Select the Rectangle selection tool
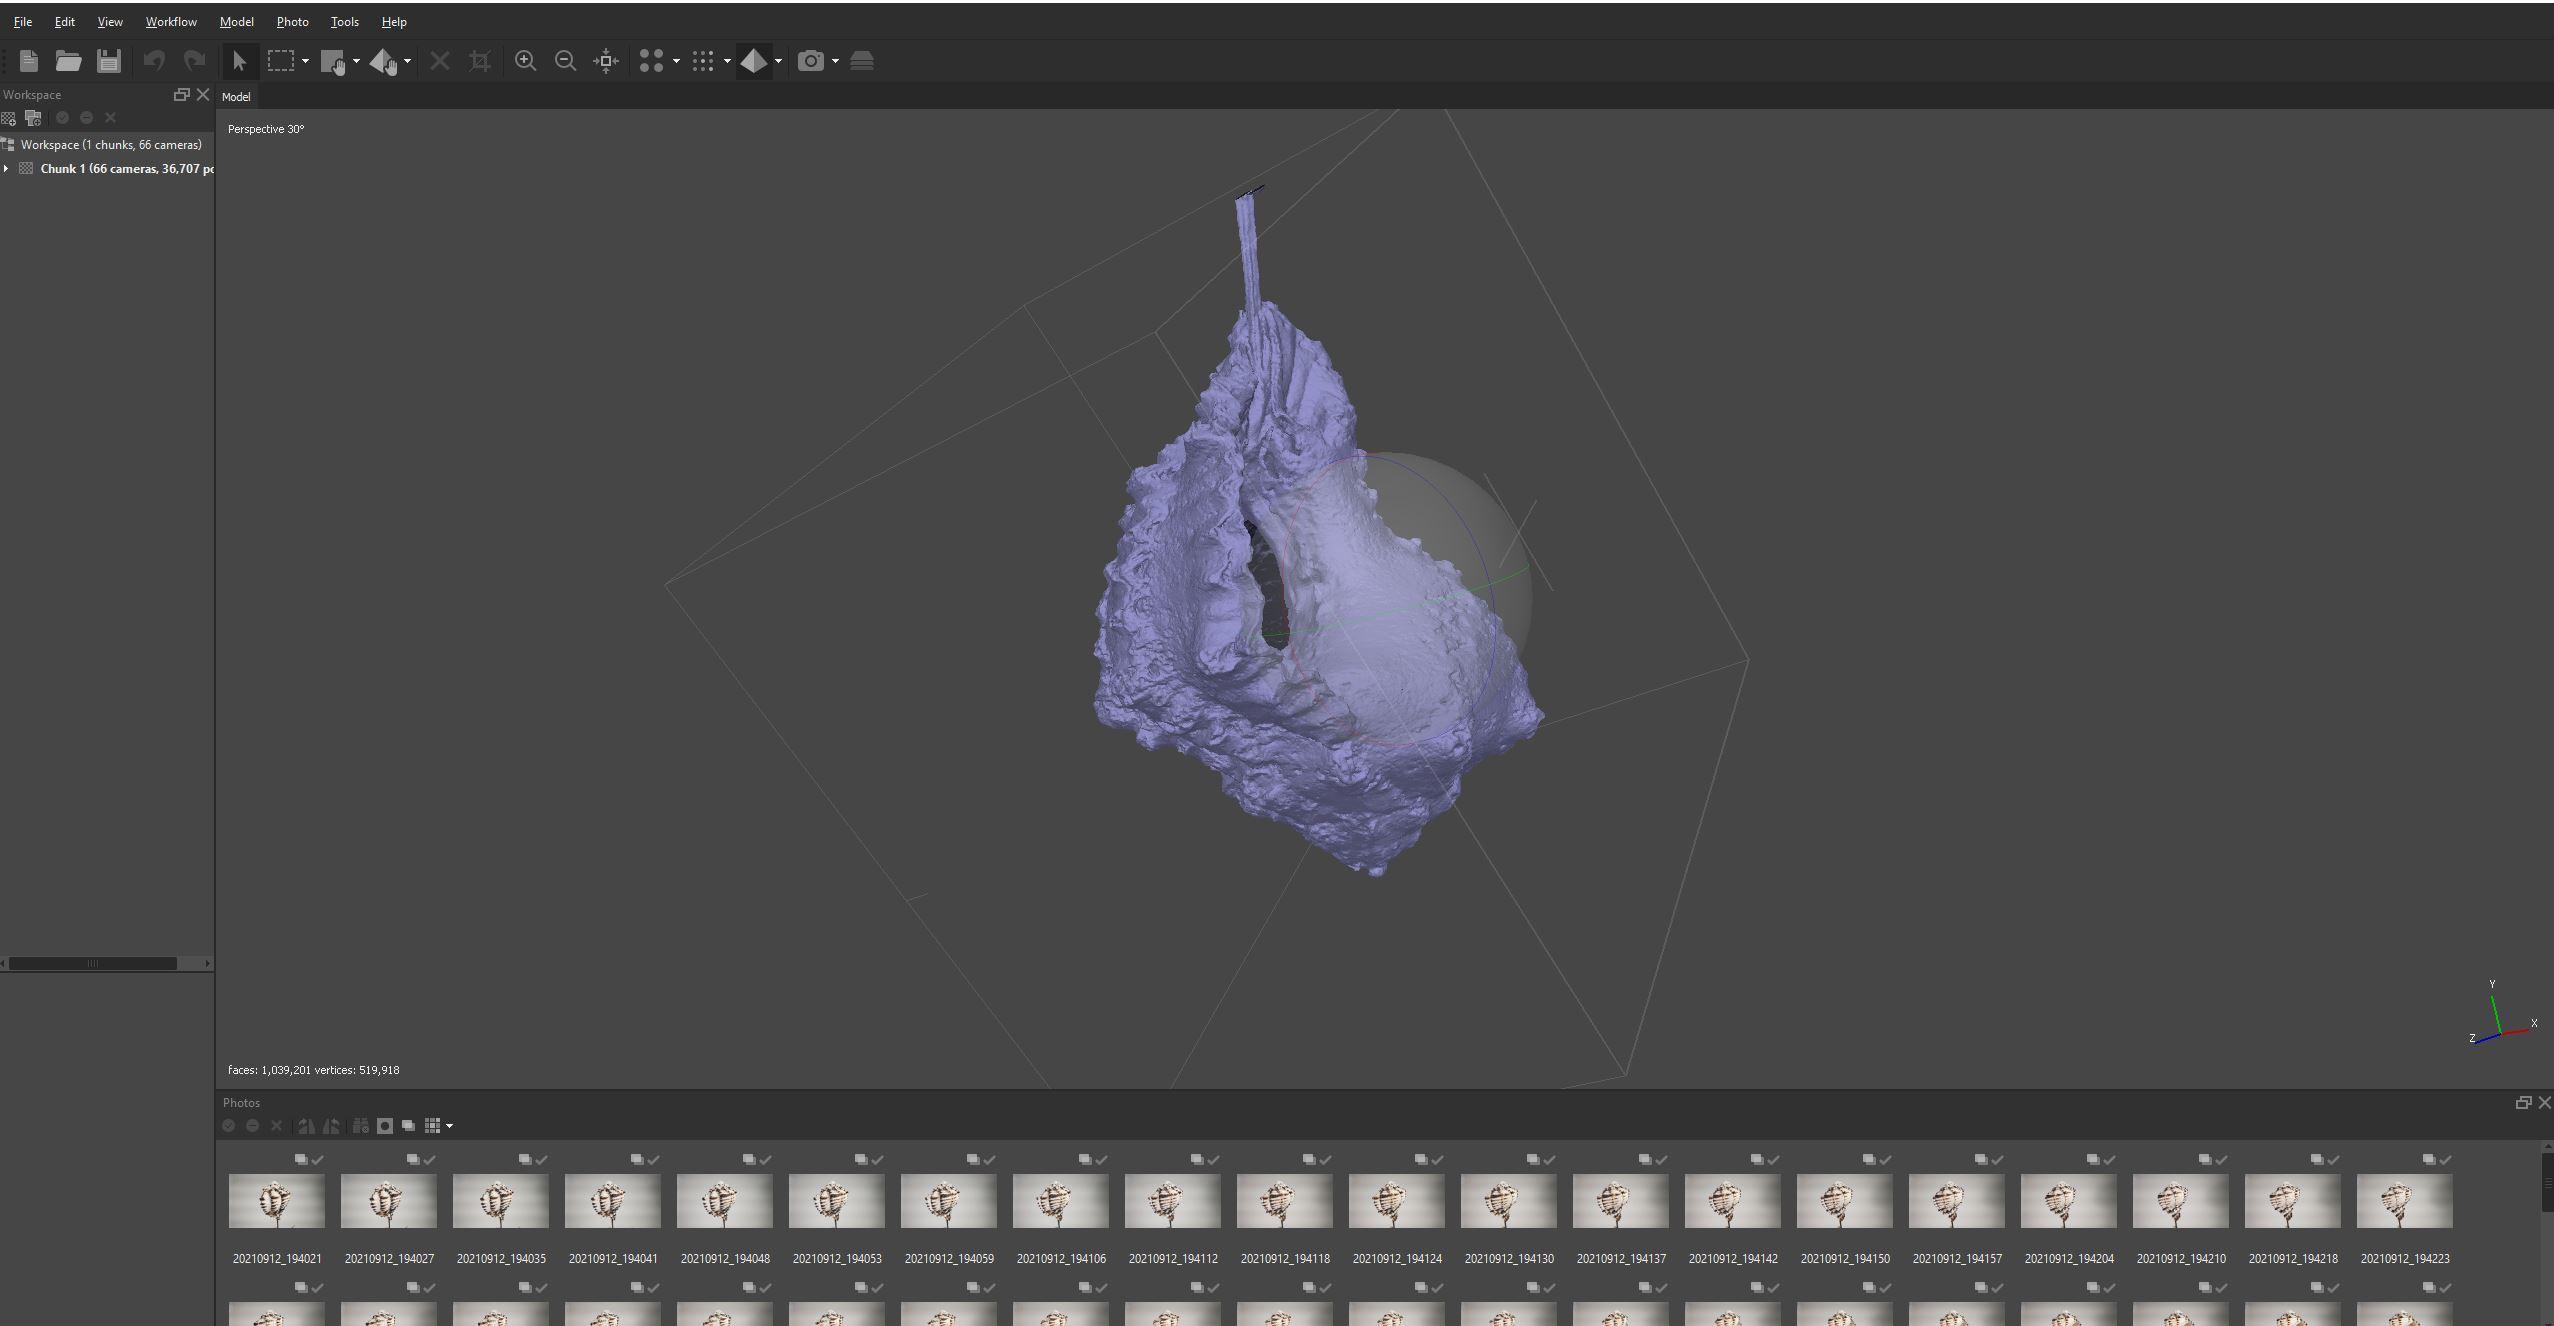 tap(281, 61)
